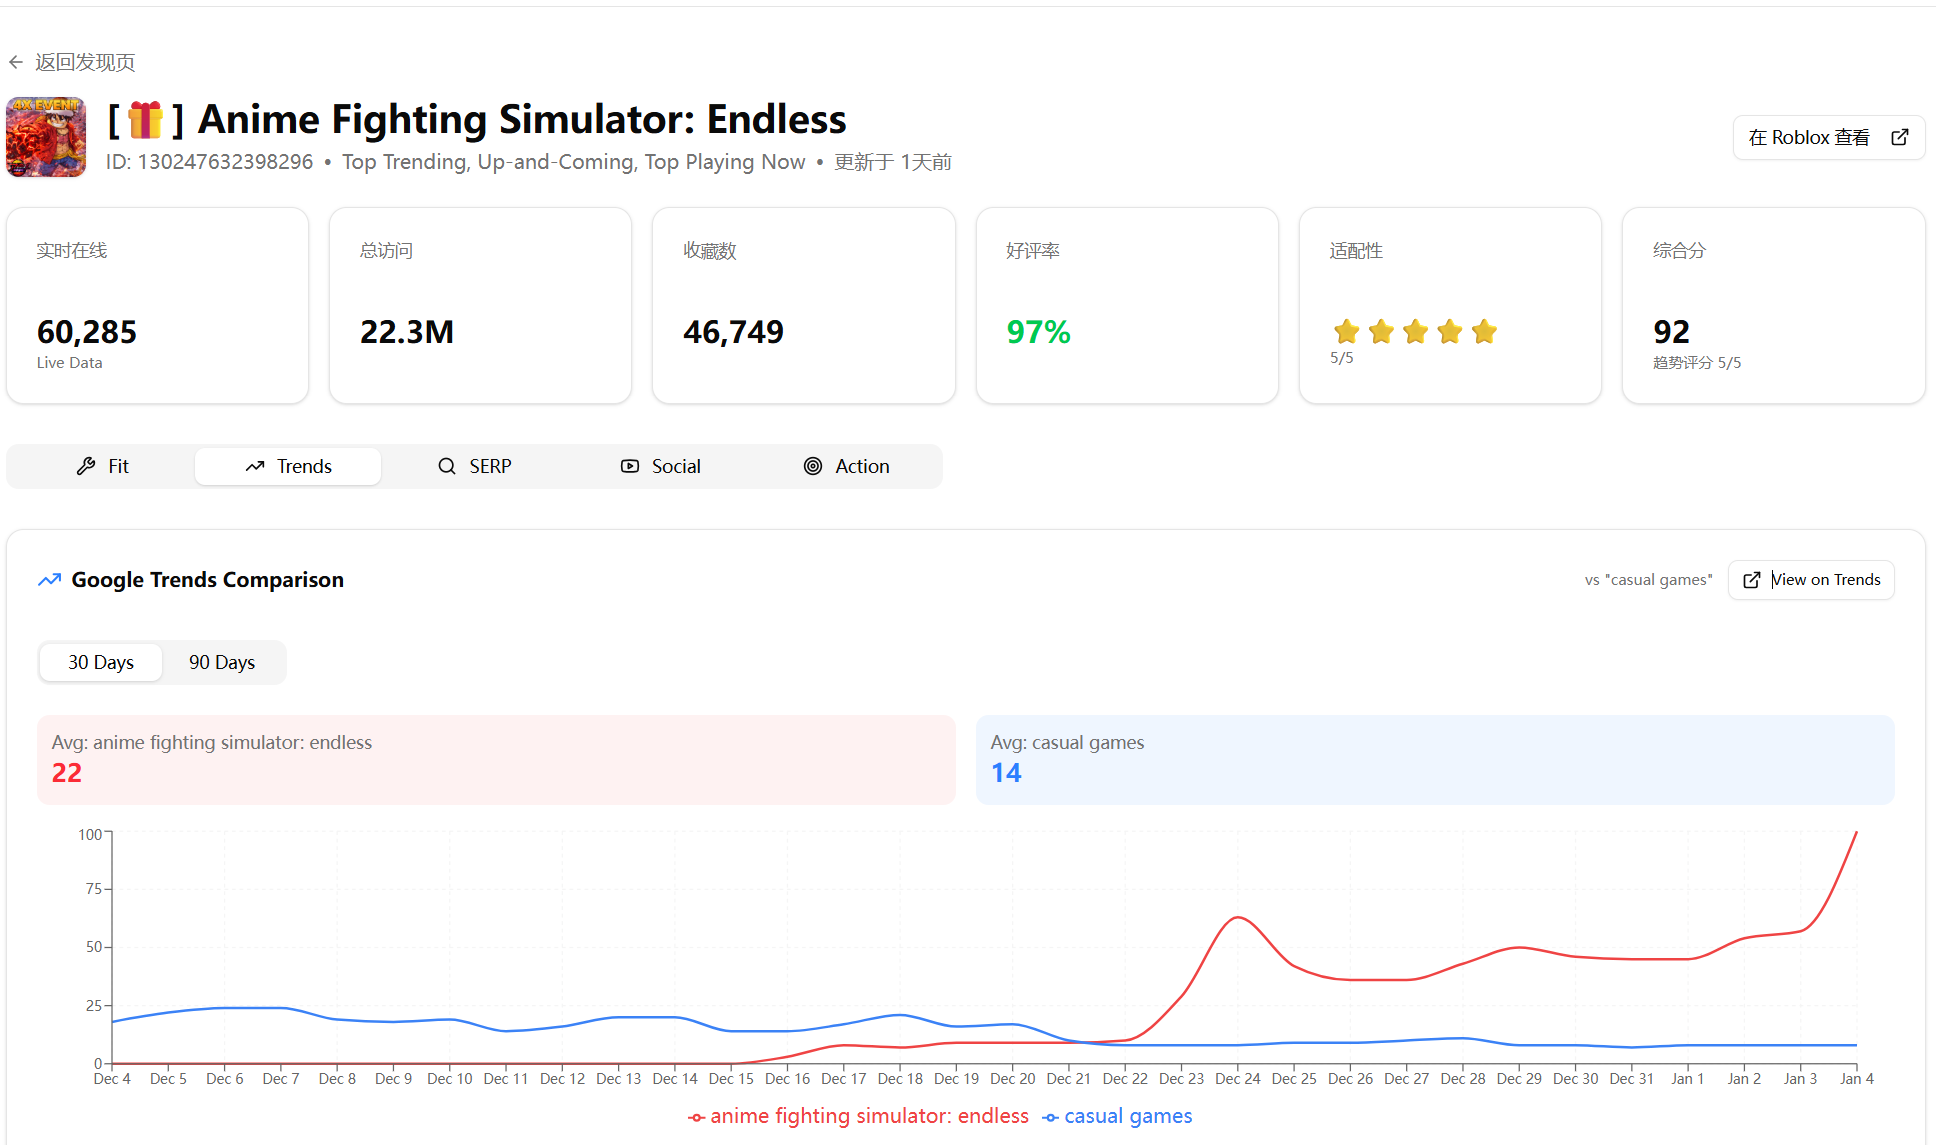
Task: Click the wrench icon on Fit tab
Action: pyautogui.click(x=86, y=466)
